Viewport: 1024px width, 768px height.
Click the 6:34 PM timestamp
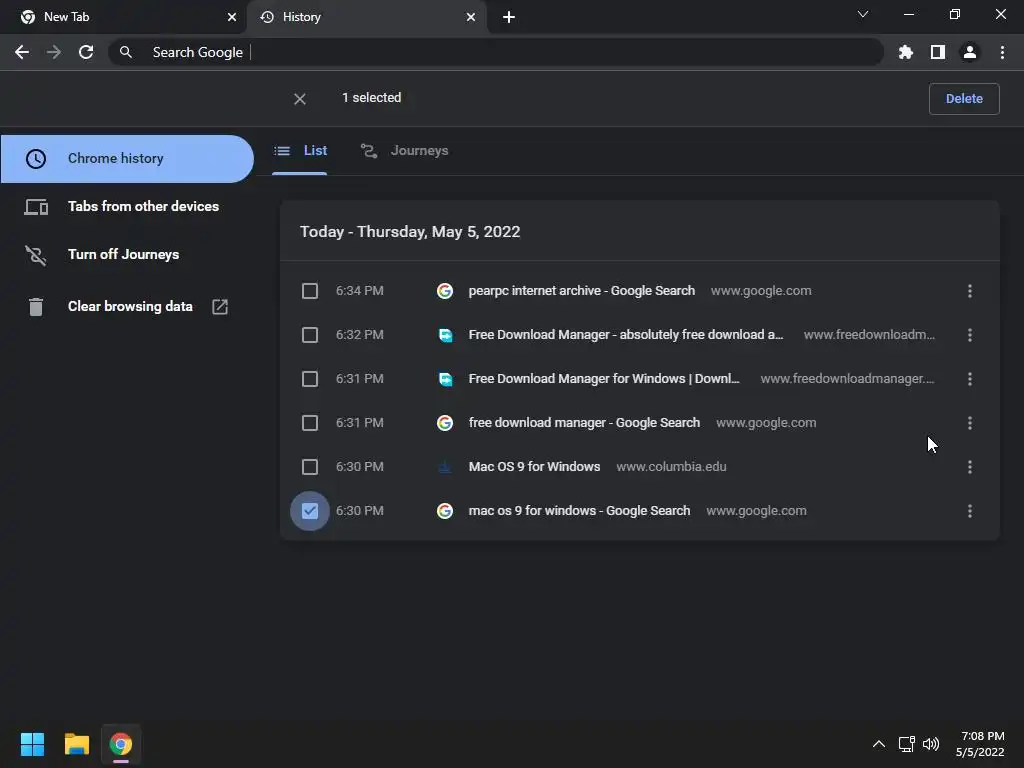[360, 291]
